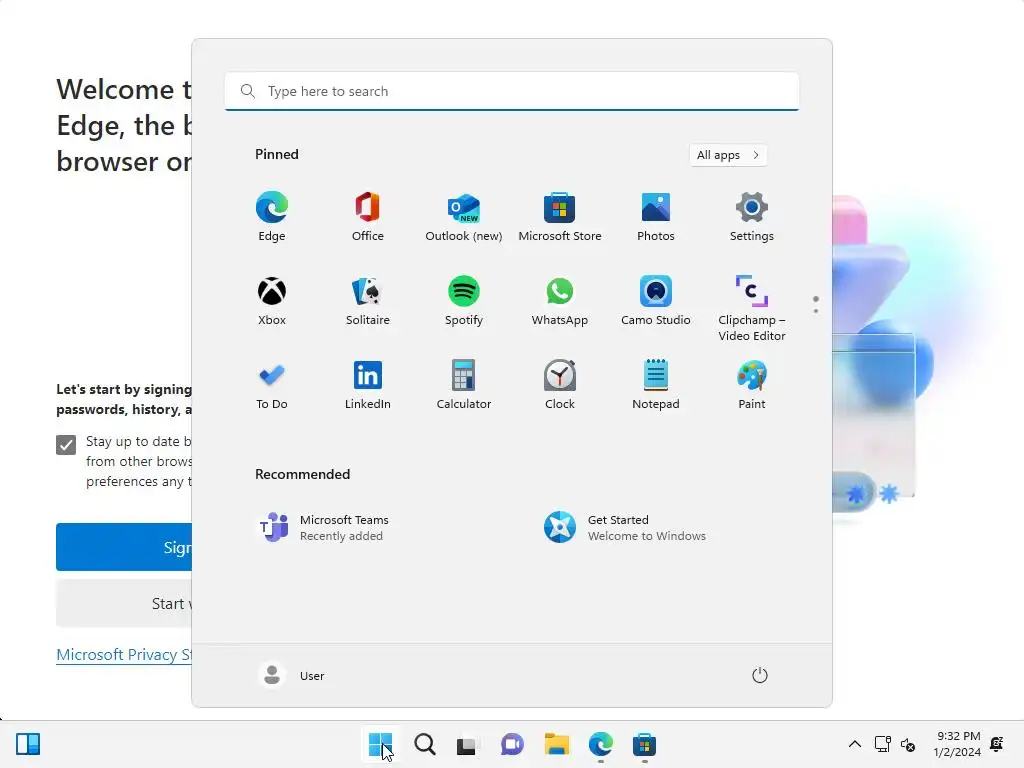Open Chat in taskbar
Viewport: 1024px width, 768px height.
click(x=512, y=744)
